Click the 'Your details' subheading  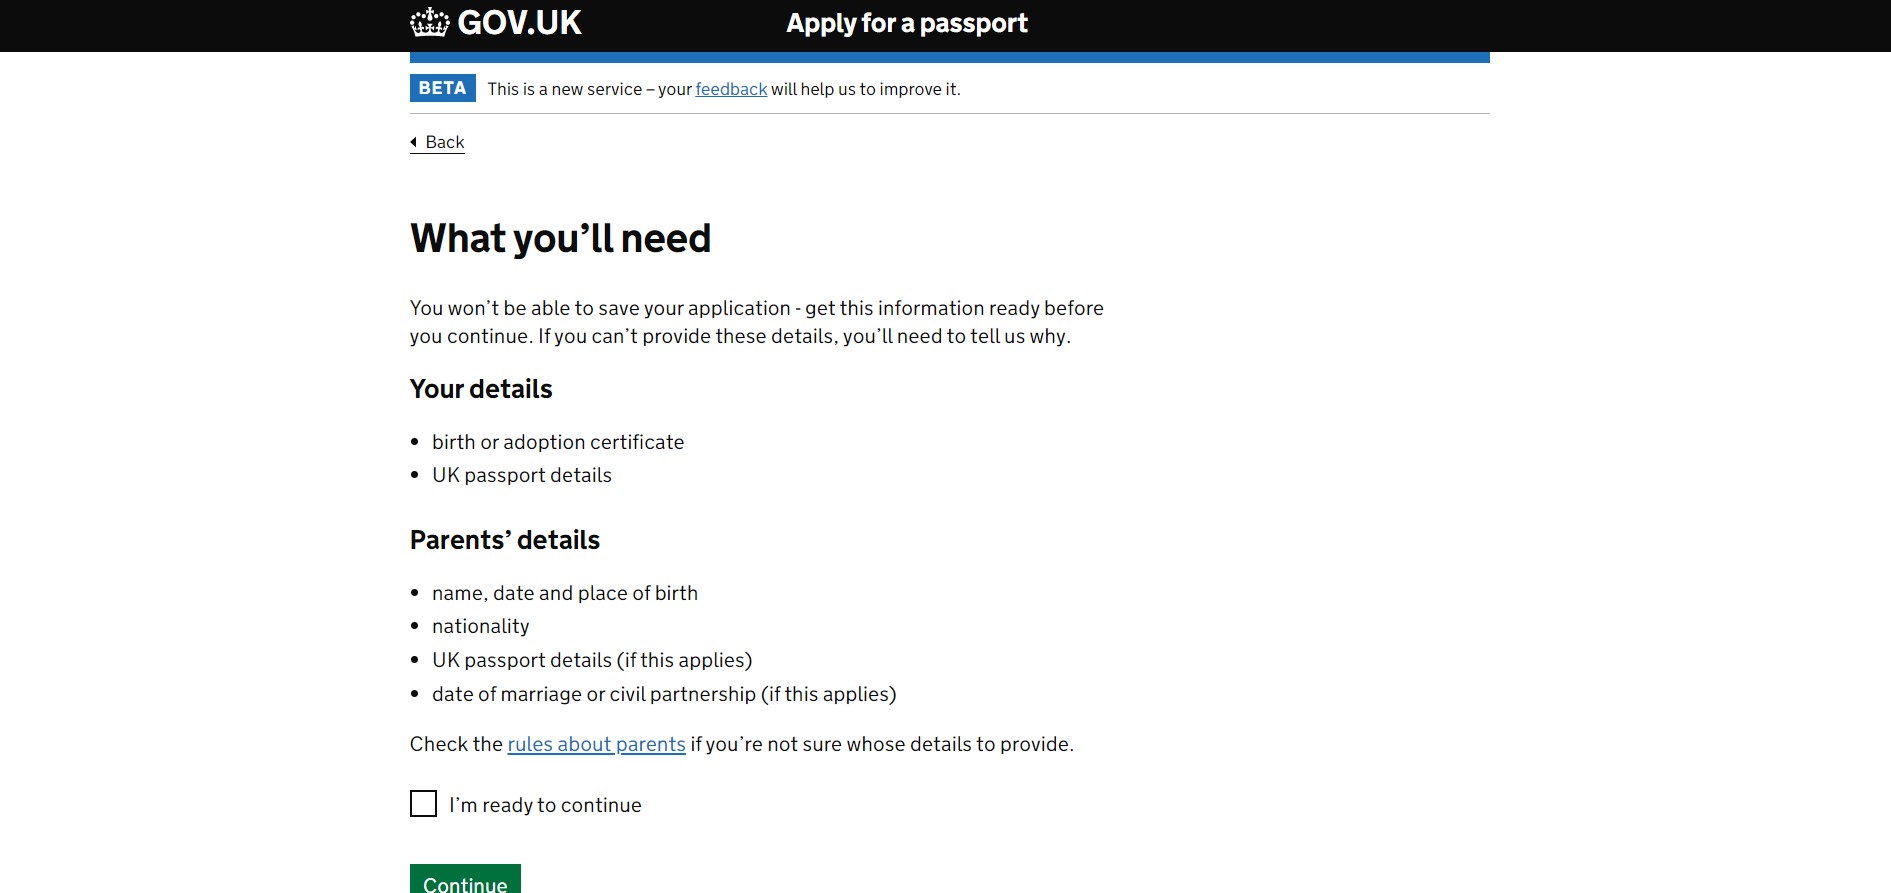pyautogui.click(x=481, y=389)
